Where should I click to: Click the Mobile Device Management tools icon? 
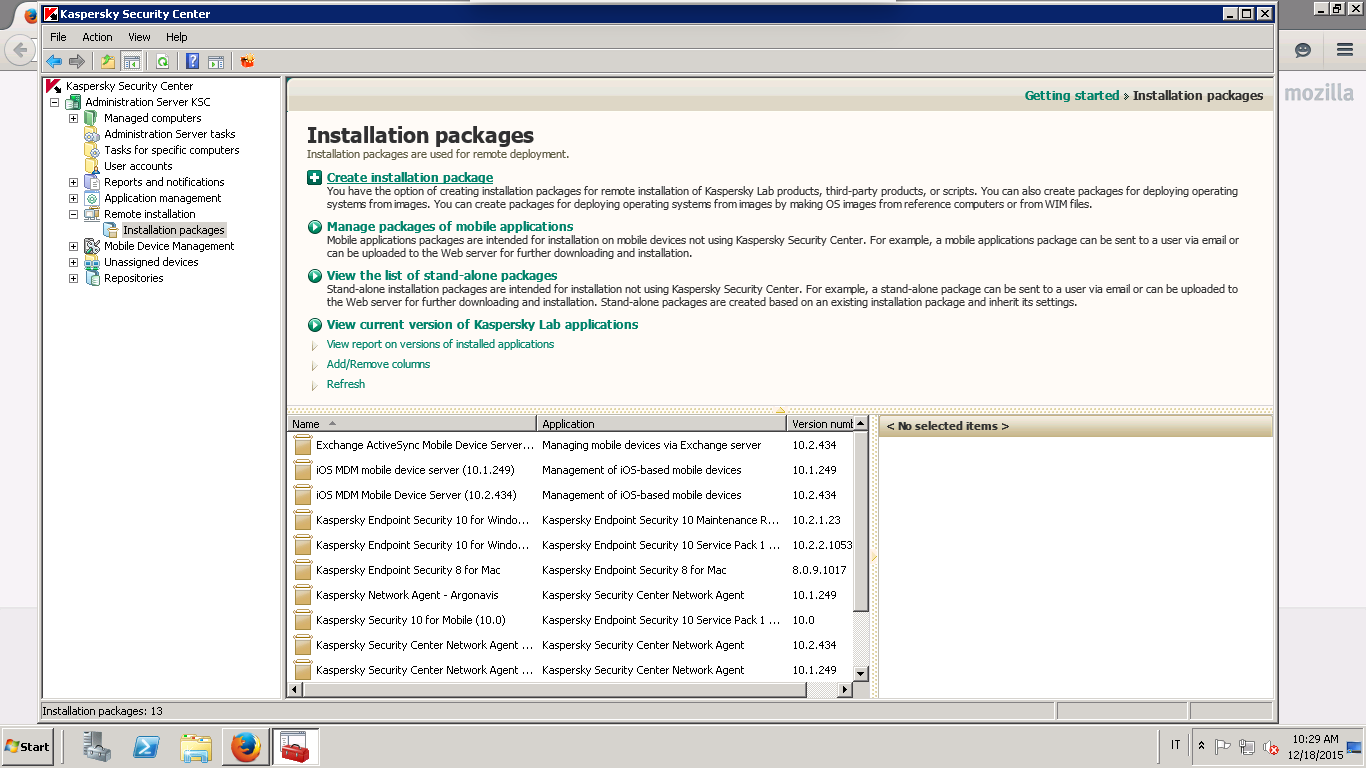coord(92,246)
